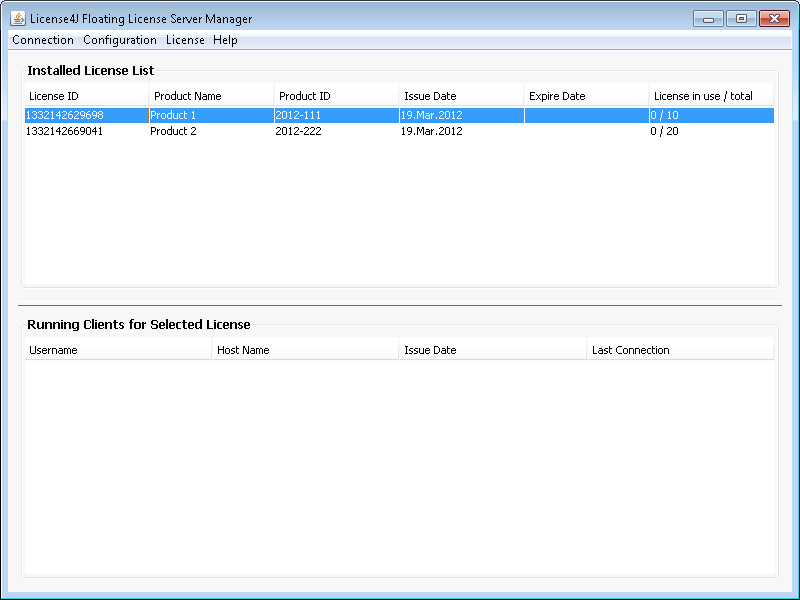
Task: Open the License menu
Action: tap(185, 40)
